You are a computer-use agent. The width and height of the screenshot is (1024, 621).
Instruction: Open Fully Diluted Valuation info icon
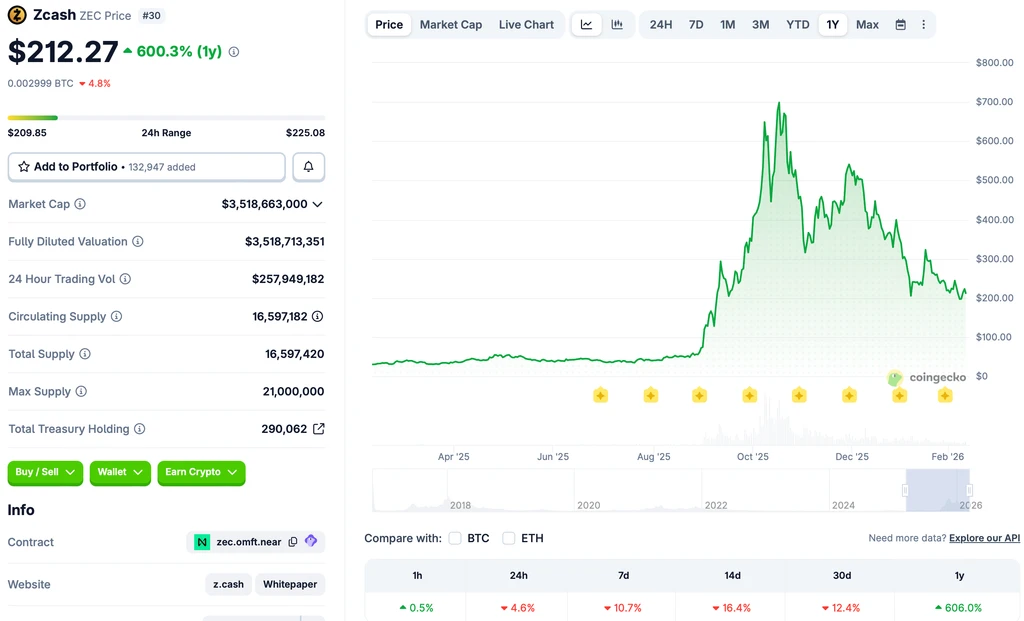[138, 242]
